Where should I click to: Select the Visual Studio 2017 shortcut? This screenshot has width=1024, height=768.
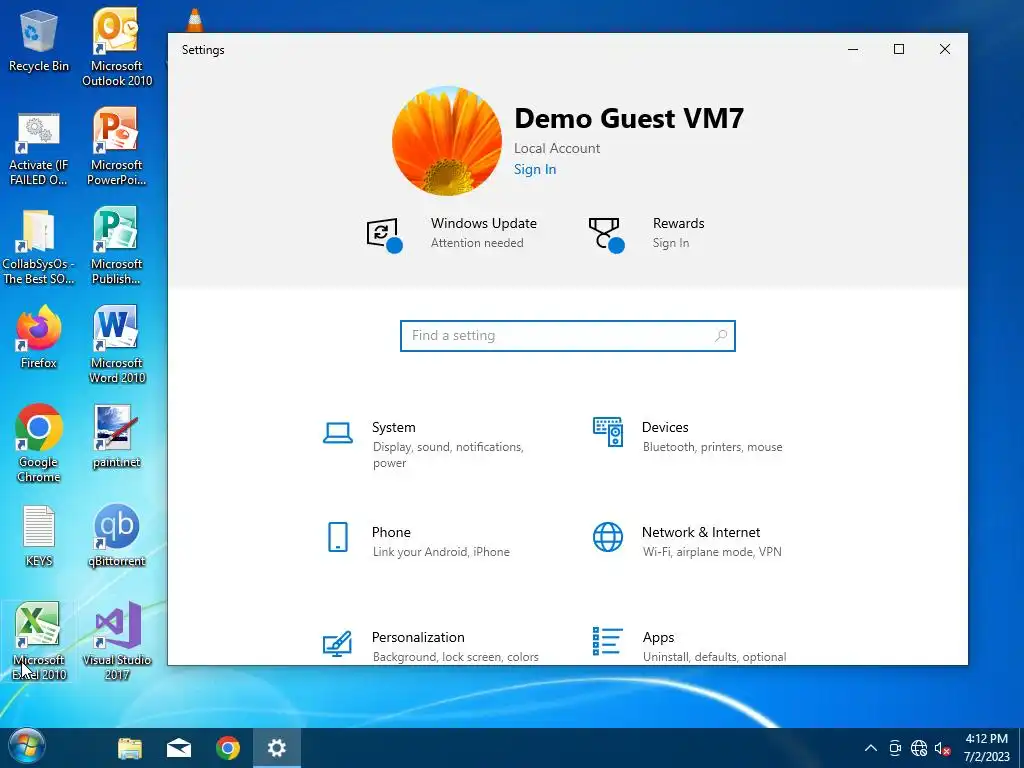tap(117, 641)
